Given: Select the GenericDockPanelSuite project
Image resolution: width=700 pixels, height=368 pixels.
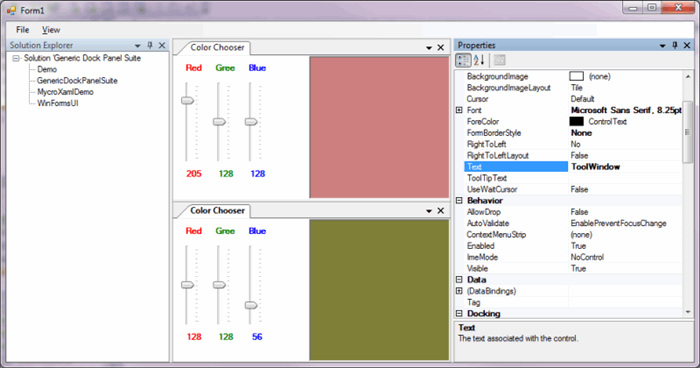Looking at the screenshot, I should coord(77,80).
